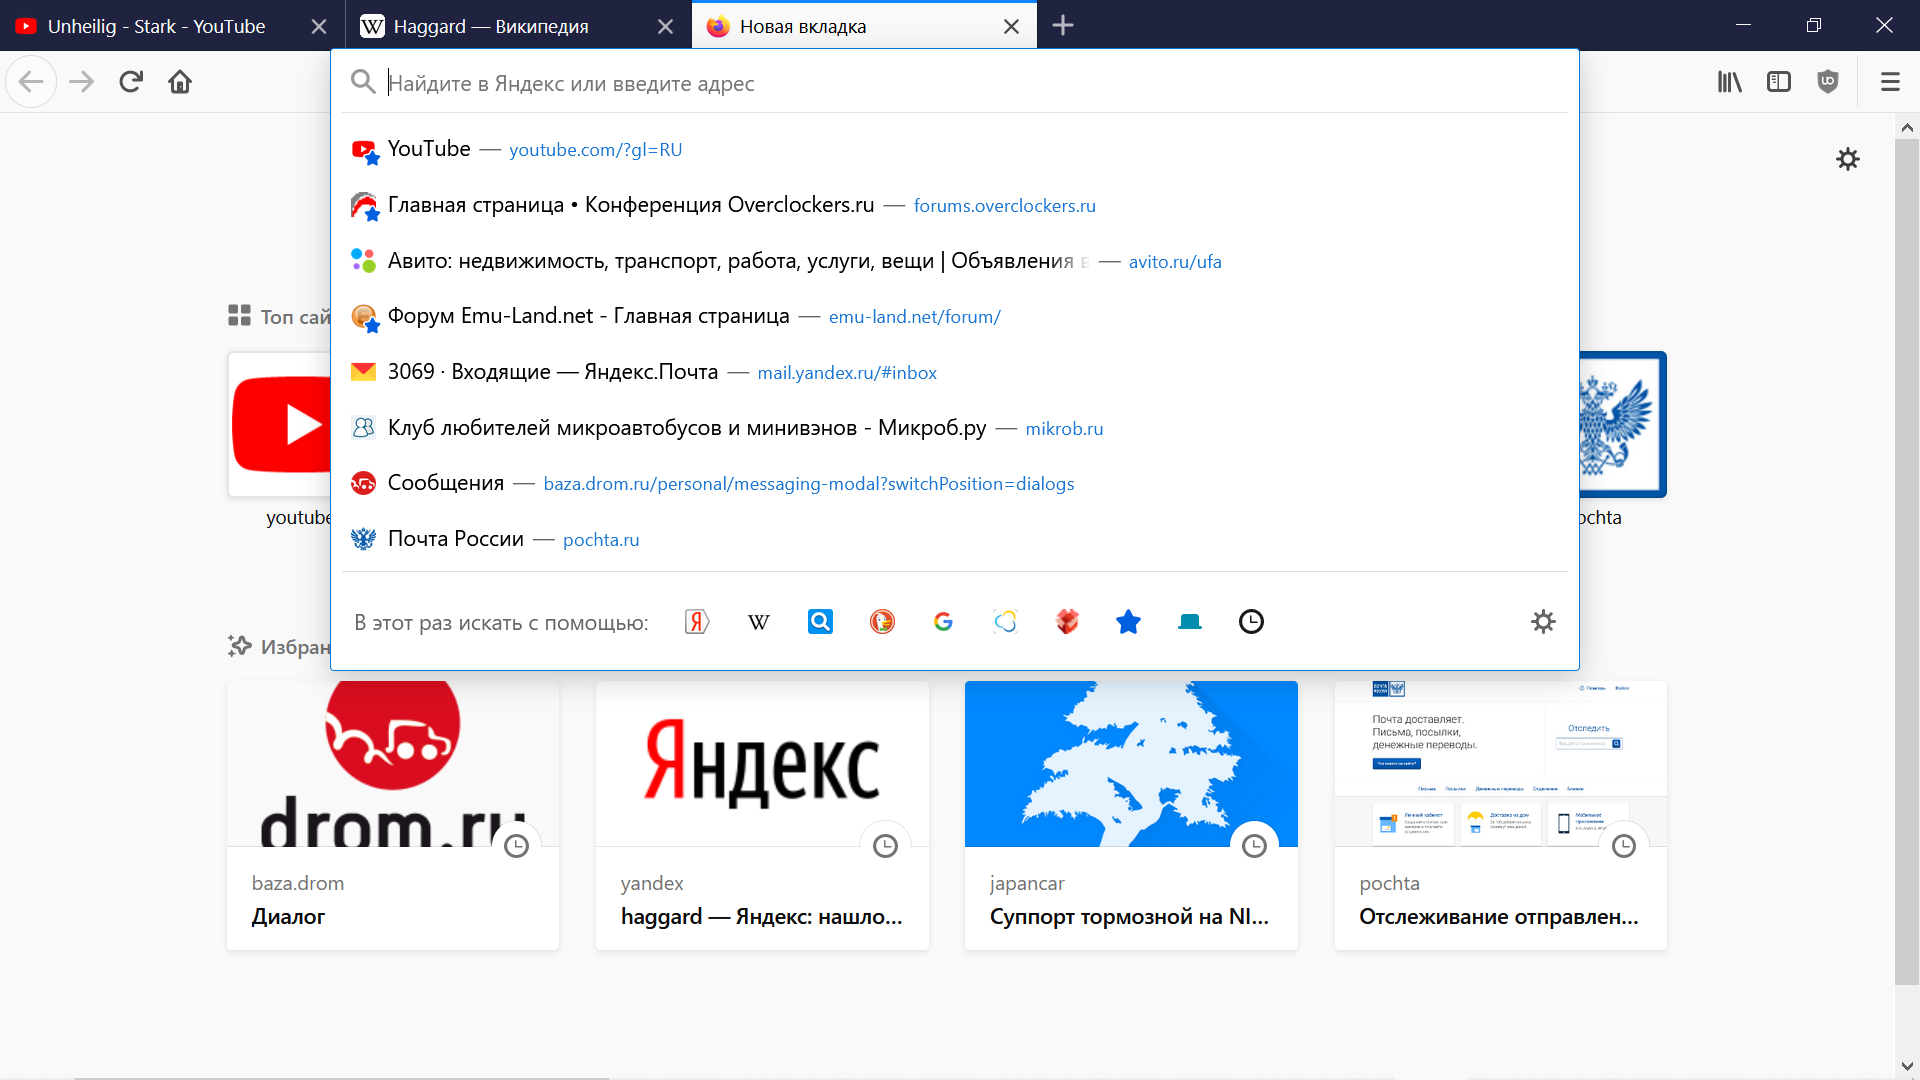1920x1080 pixels.
Task: Switch to Unheilig - Stark YouTube tab
Action: (x=156, y=26)
